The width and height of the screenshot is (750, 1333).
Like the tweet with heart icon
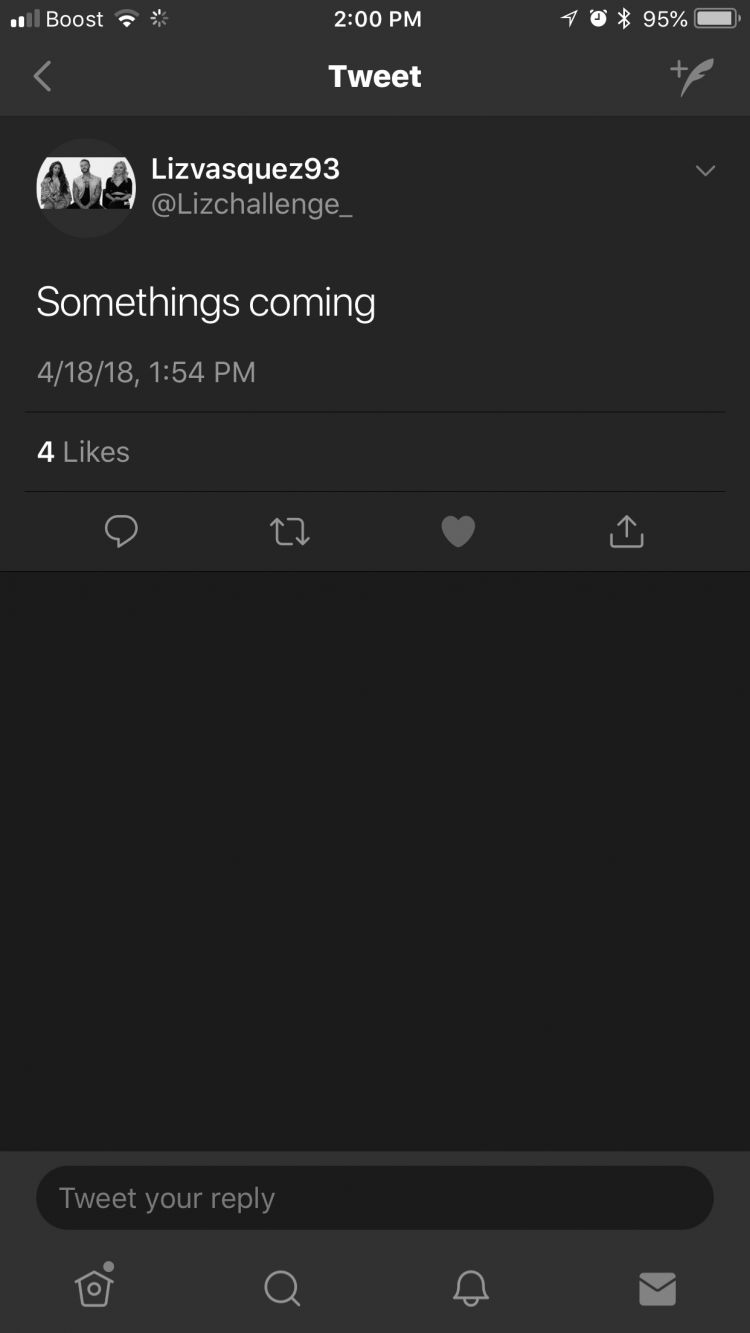(x=458, y=532)
